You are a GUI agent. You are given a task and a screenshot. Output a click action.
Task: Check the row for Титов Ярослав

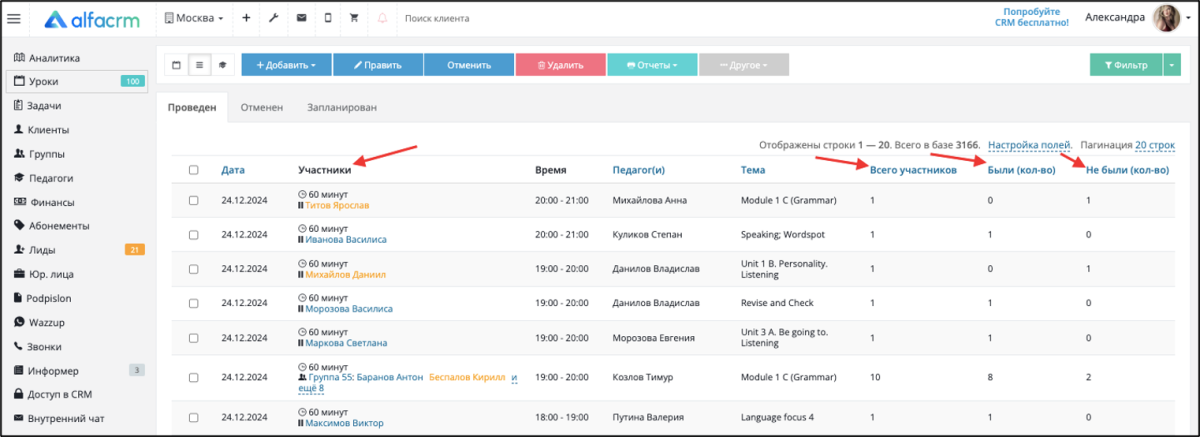point(194,201)
